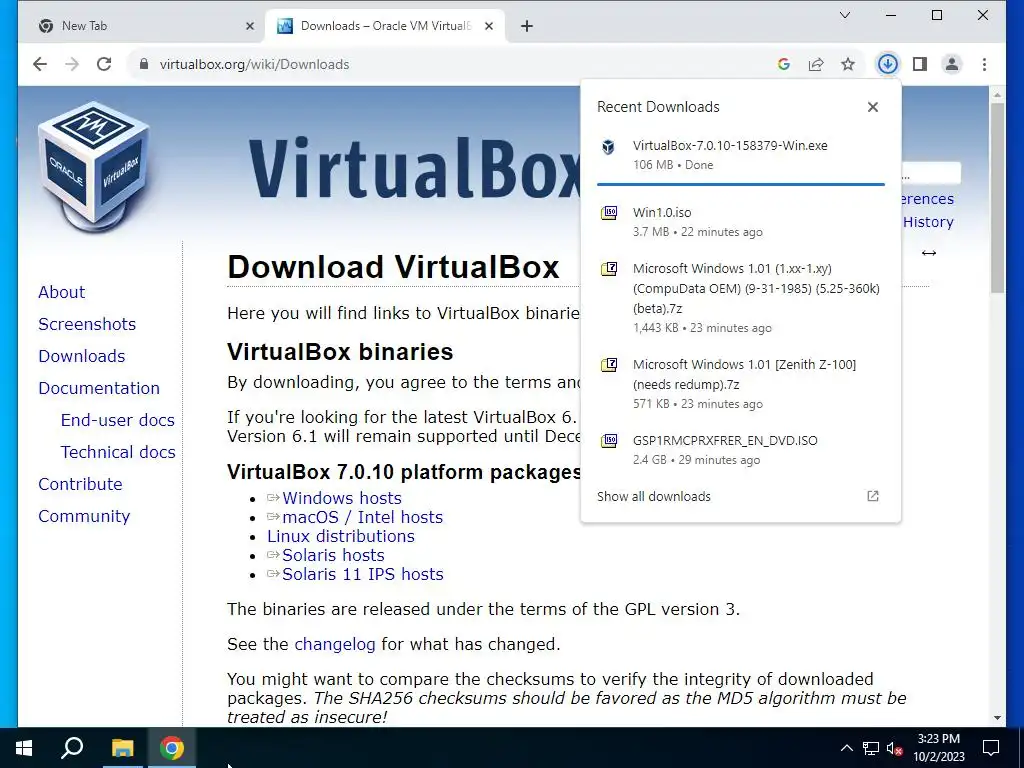Click the page vertical scrollbar thumb
The width and height of the screenshot is (1024, 768).
tap(997, 198)
